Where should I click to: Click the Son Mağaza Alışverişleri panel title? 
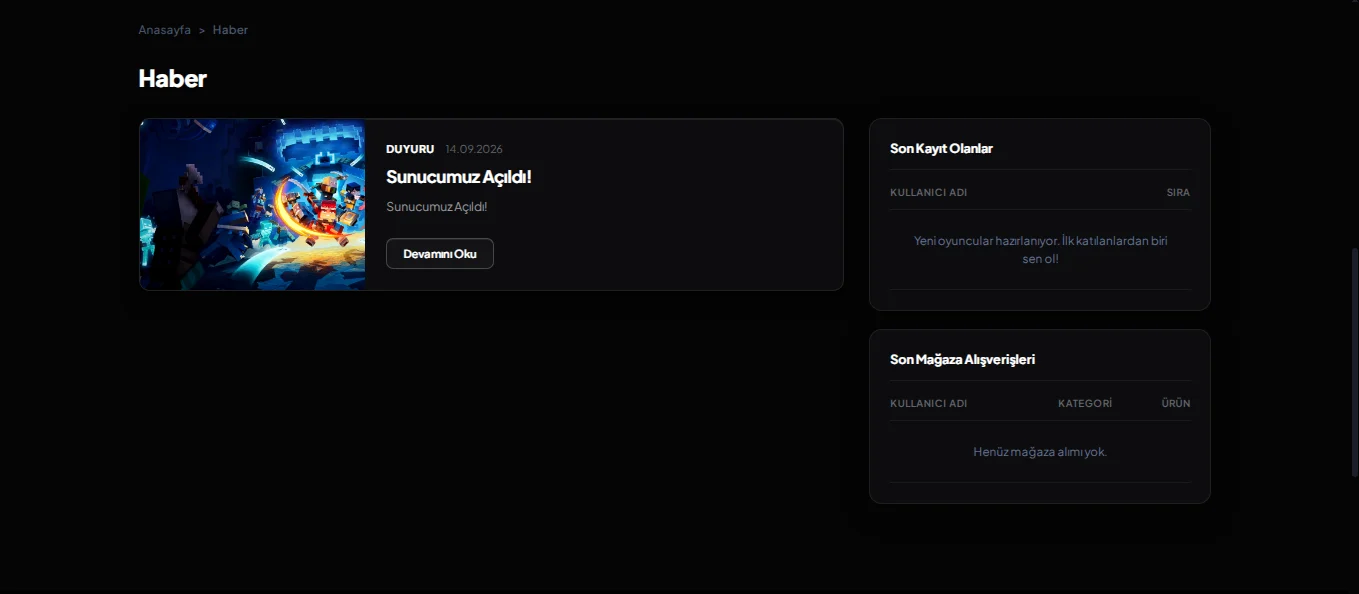pos(962,359)
